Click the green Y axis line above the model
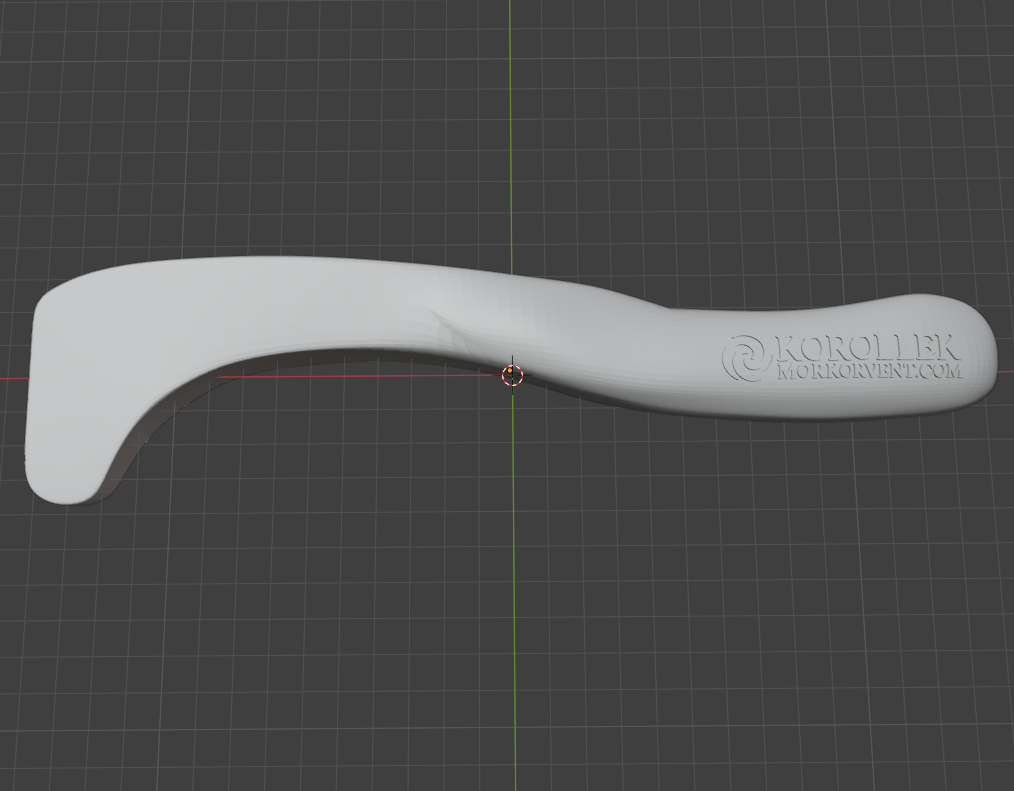Image resolution: width=1014 pixels, height=791 pixels. tap(510, 129)
